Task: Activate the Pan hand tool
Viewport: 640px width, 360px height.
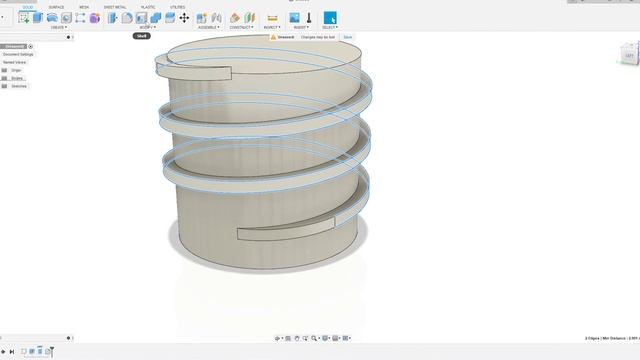Action: 297,338
